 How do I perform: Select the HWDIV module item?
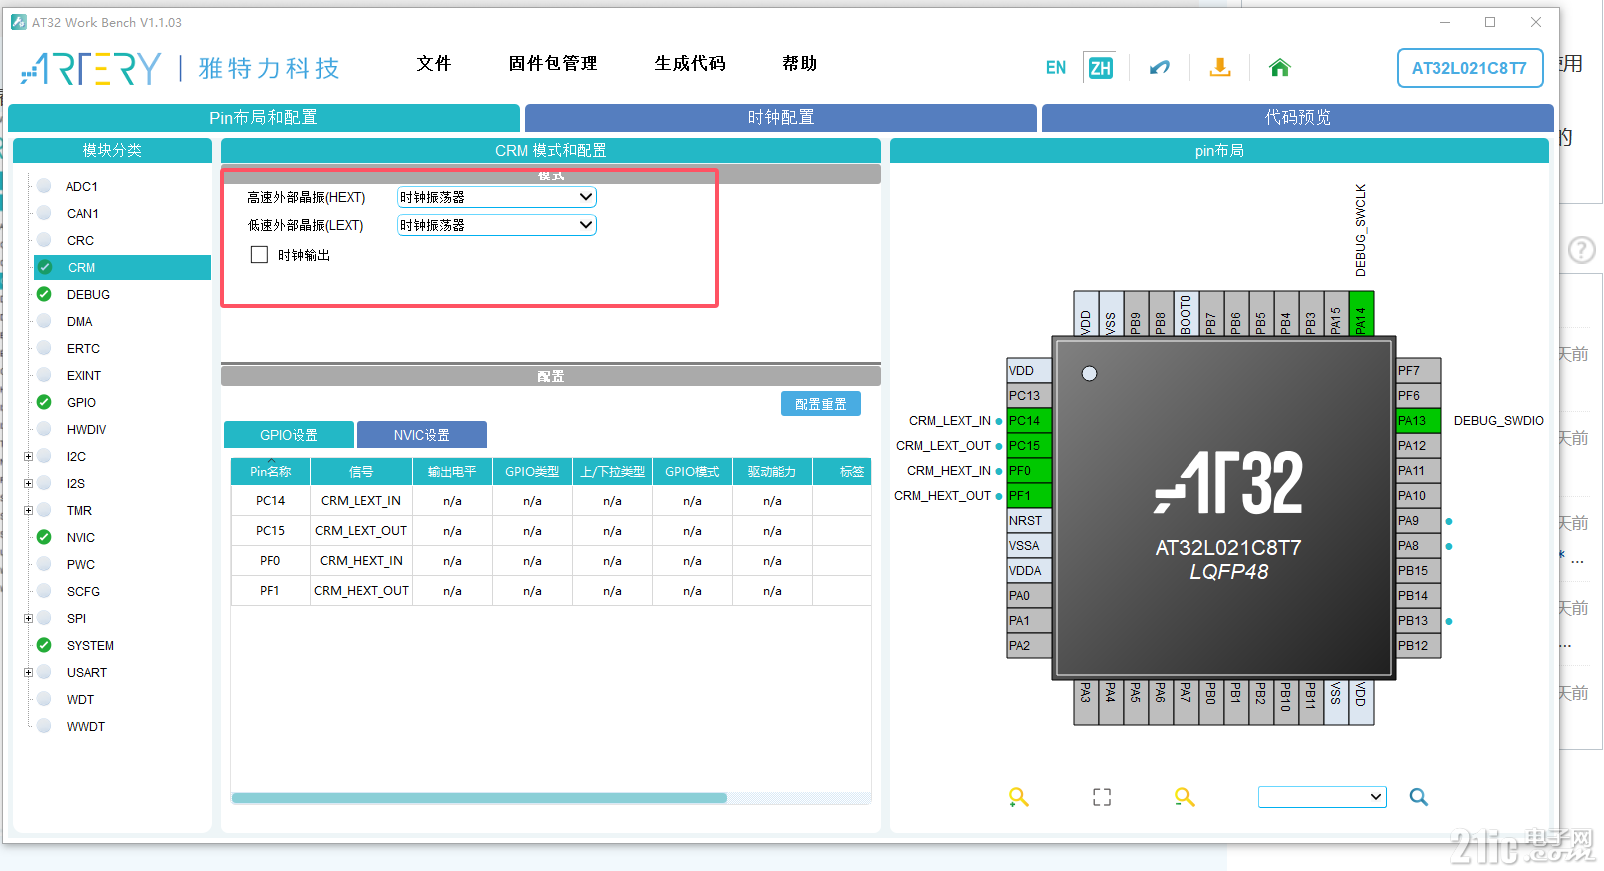[x=87, y=430]
